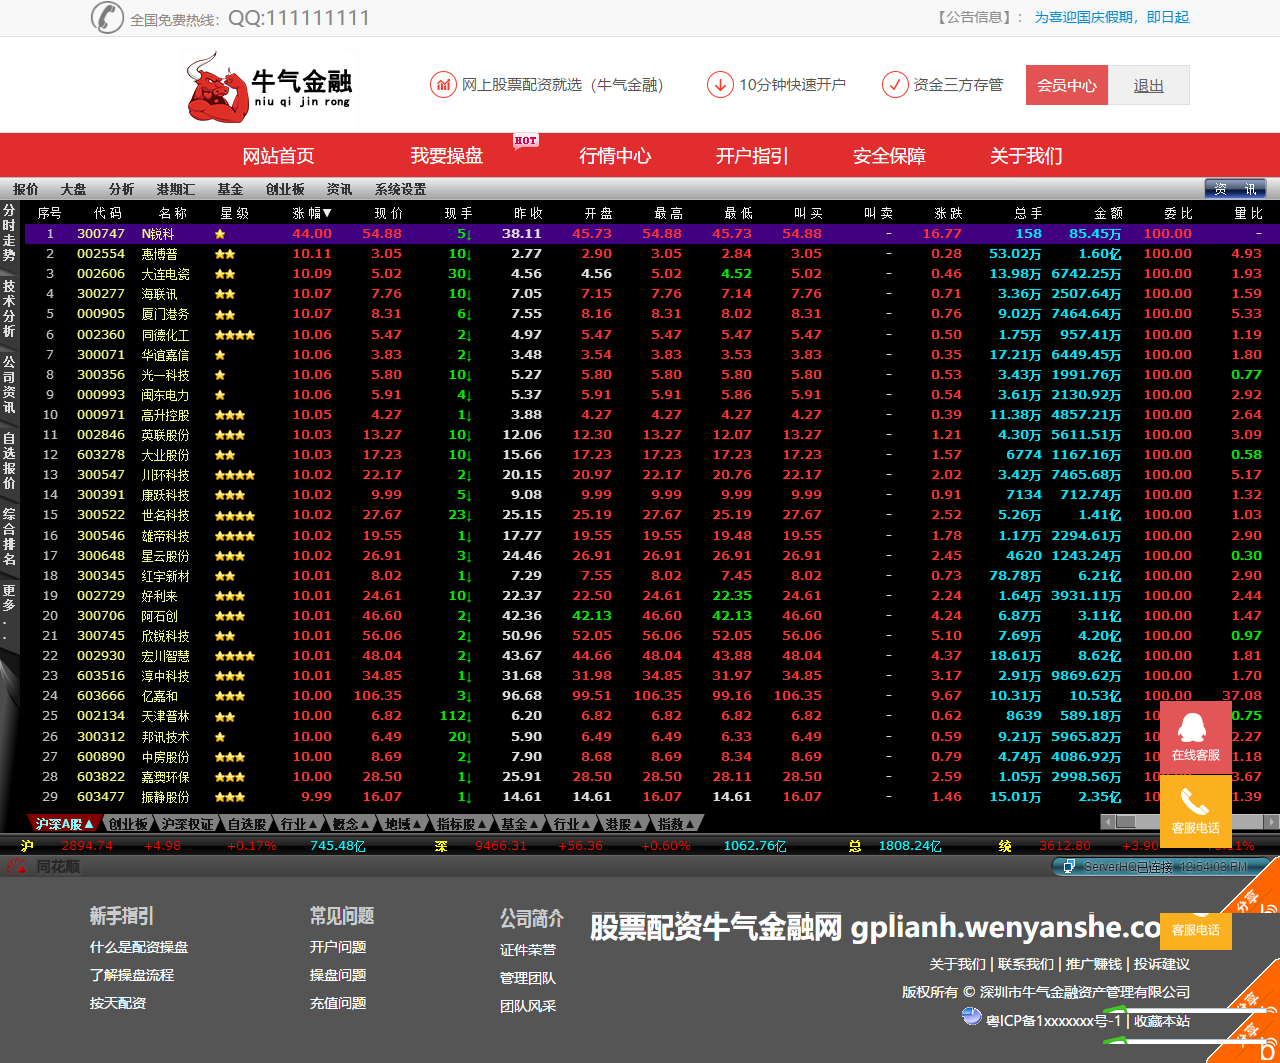Click the 退出 logout link
Screen dimensions: 1280x1063
point(1148,85)
